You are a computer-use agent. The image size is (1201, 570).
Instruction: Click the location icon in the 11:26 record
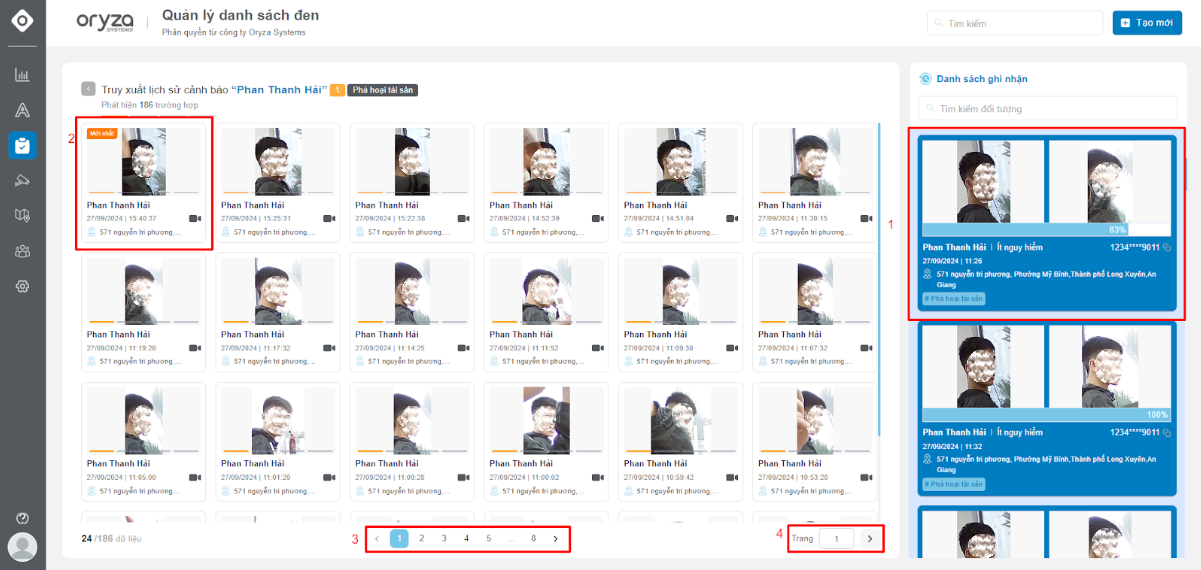point(927,274)
